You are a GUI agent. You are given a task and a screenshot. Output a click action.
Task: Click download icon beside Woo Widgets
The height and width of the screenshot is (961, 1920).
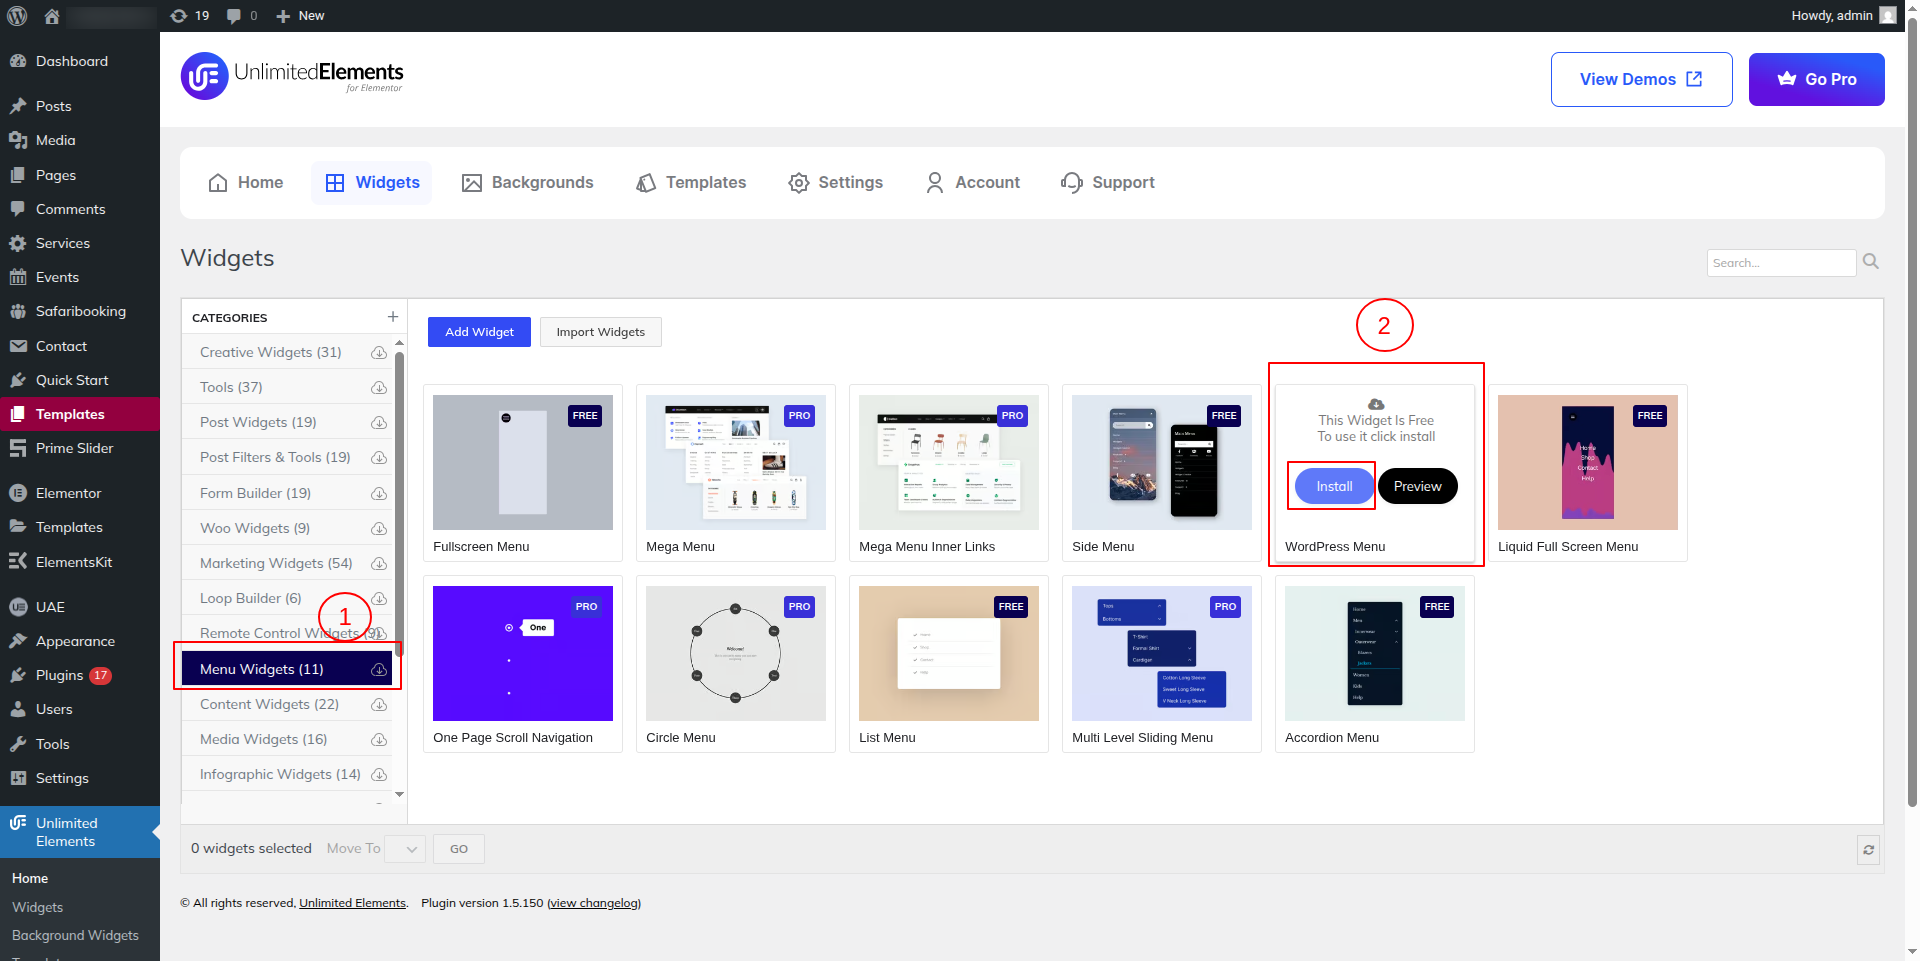point(379,529)
